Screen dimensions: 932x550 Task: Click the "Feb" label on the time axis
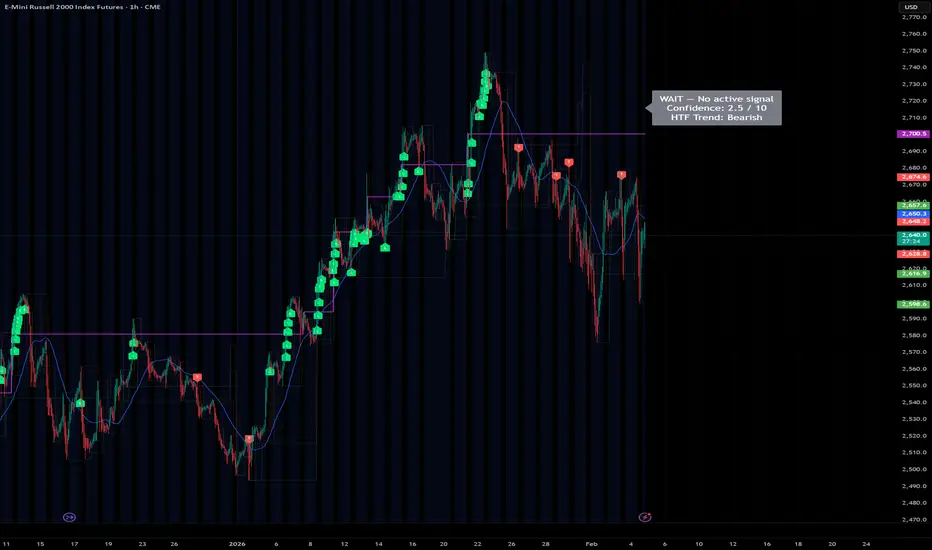coord(591,543)
